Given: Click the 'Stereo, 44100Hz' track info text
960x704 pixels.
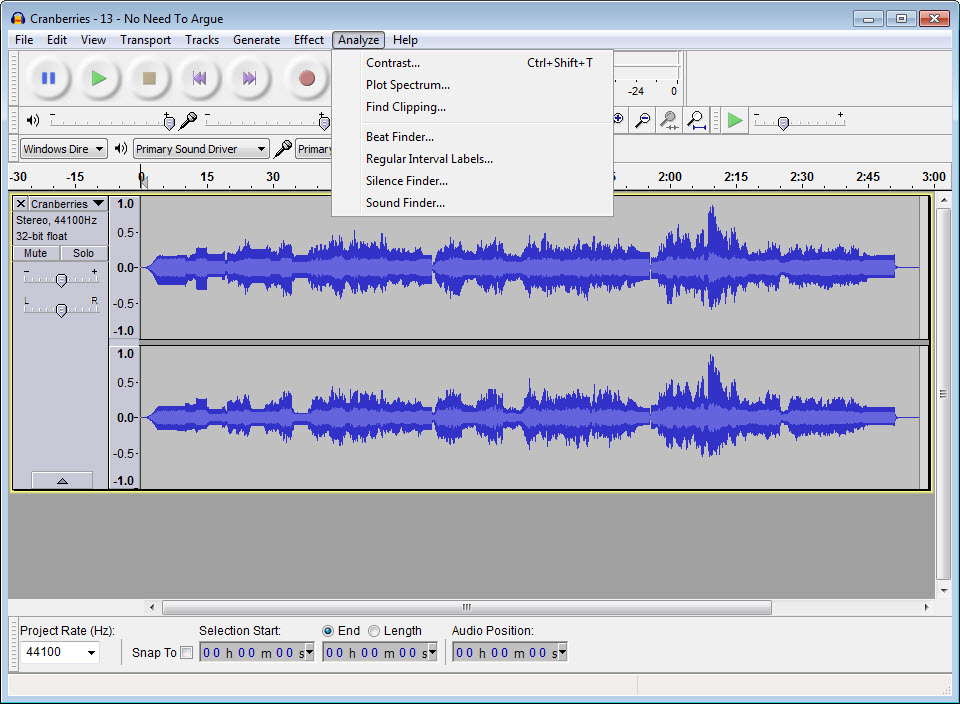Looking at the screenshot, I should (56, 220).
